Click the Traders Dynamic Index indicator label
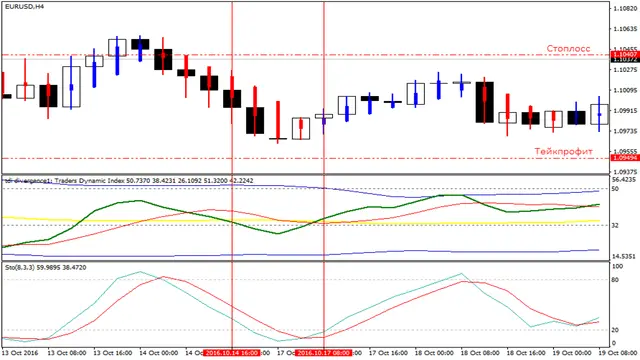 point(129,180)
